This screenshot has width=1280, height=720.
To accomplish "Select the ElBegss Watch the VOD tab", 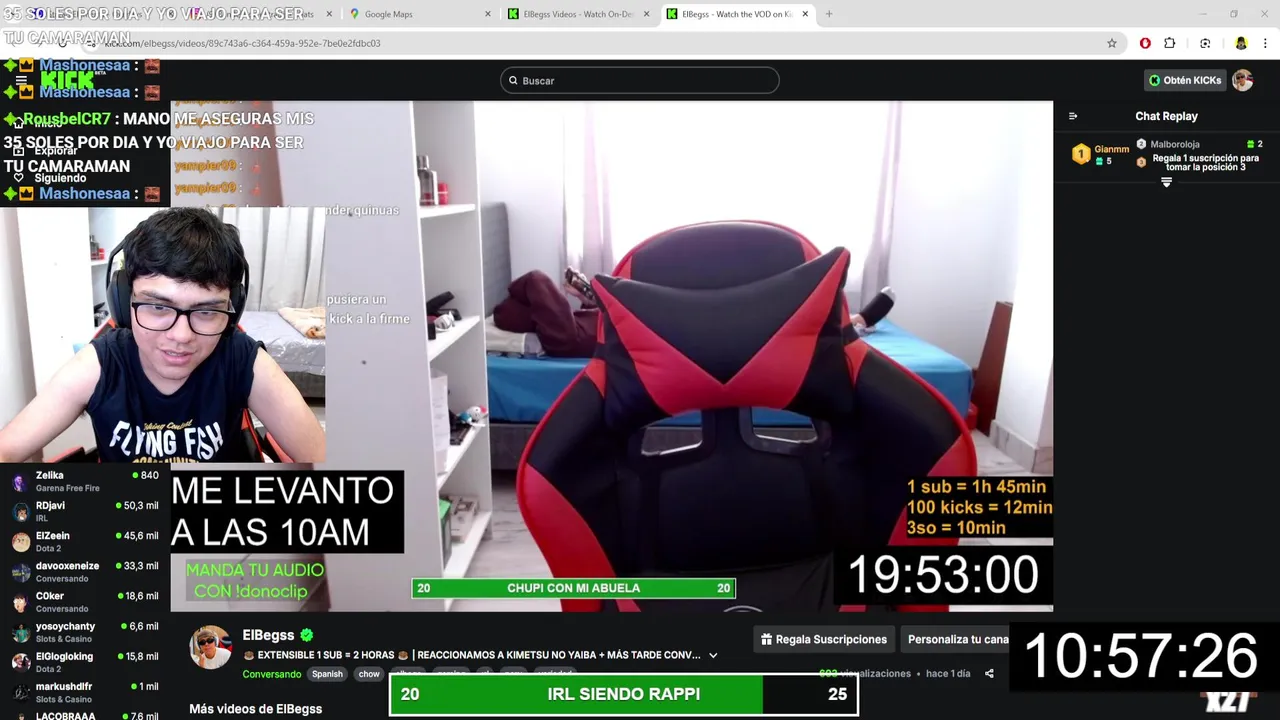I will [x=736, y=14].
